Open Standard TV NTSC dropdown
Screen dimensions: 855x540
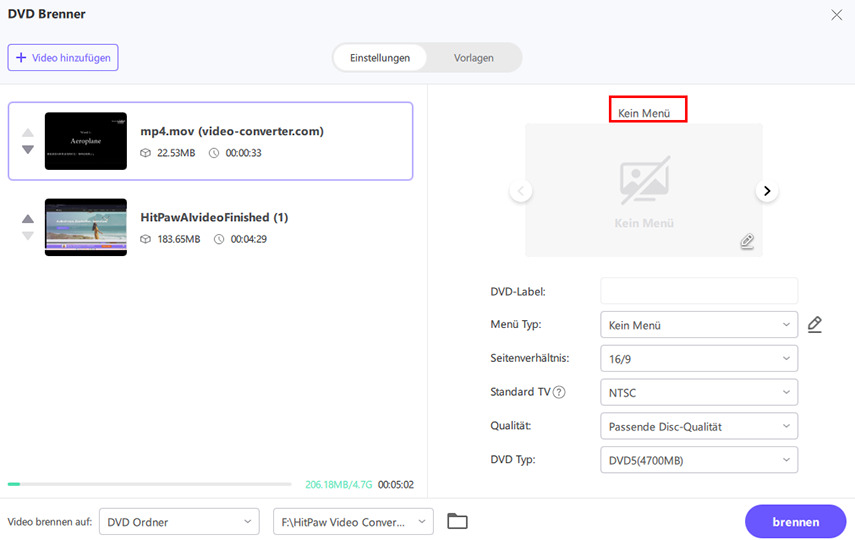coord(699,393)
